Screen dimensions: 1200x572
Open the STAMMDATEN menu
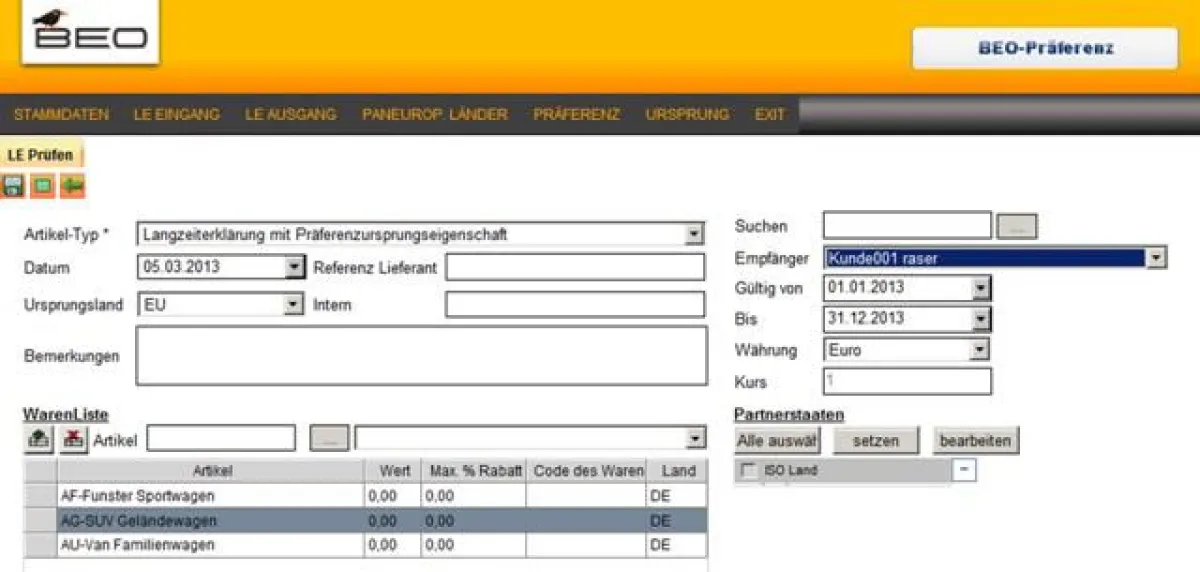[x=61, y=114]
